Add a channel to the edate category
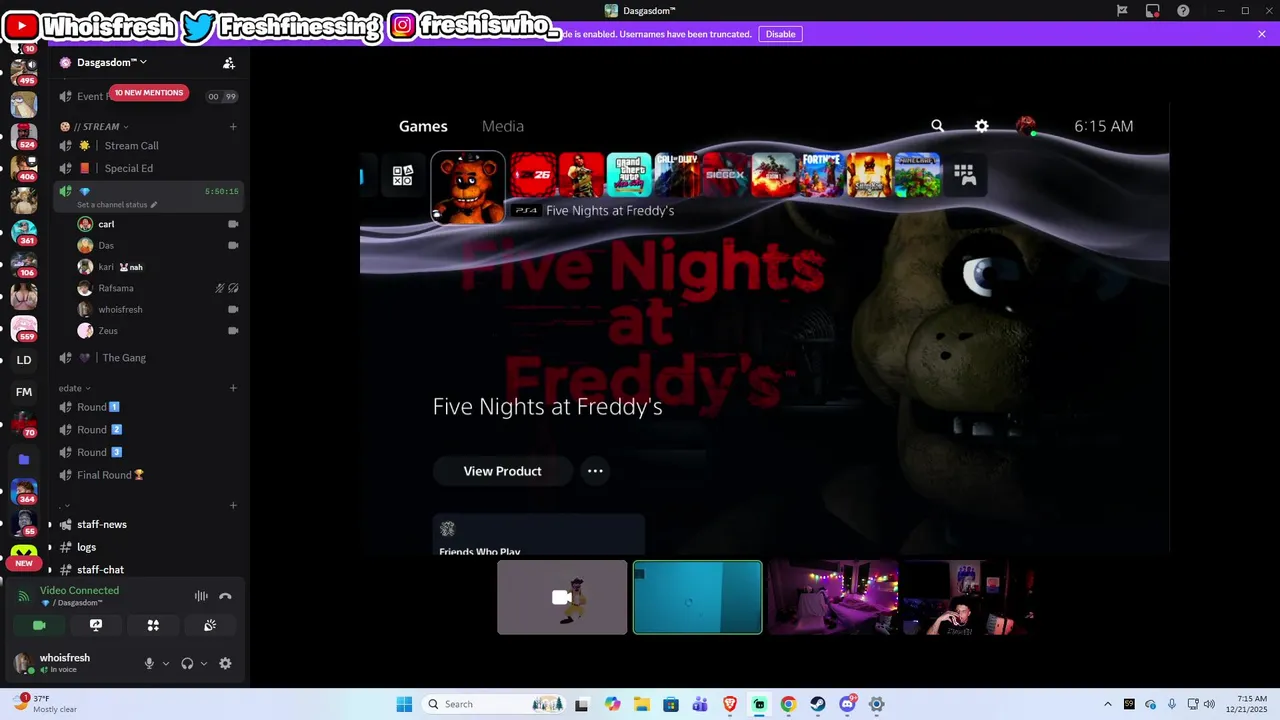The width and height of the screenshot is (1280, 720). [233, 388]
